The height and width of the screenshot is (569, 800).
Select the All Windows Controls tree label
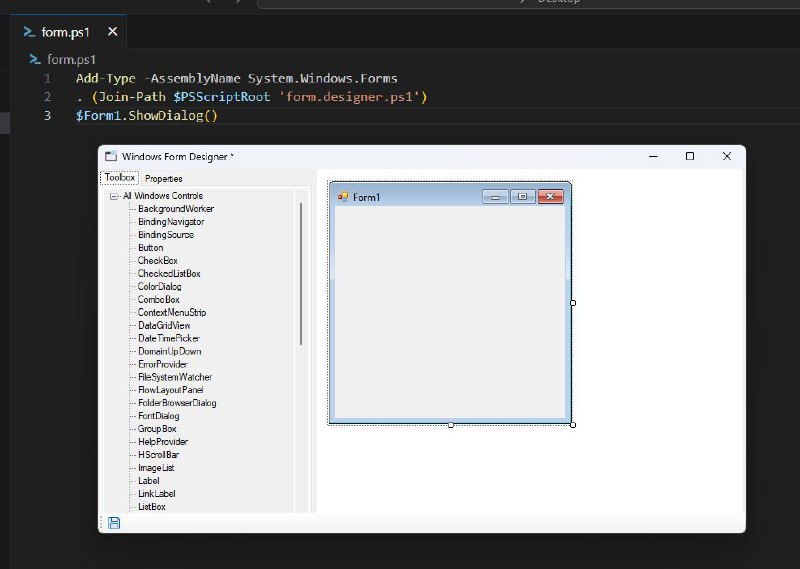(163, 196)
